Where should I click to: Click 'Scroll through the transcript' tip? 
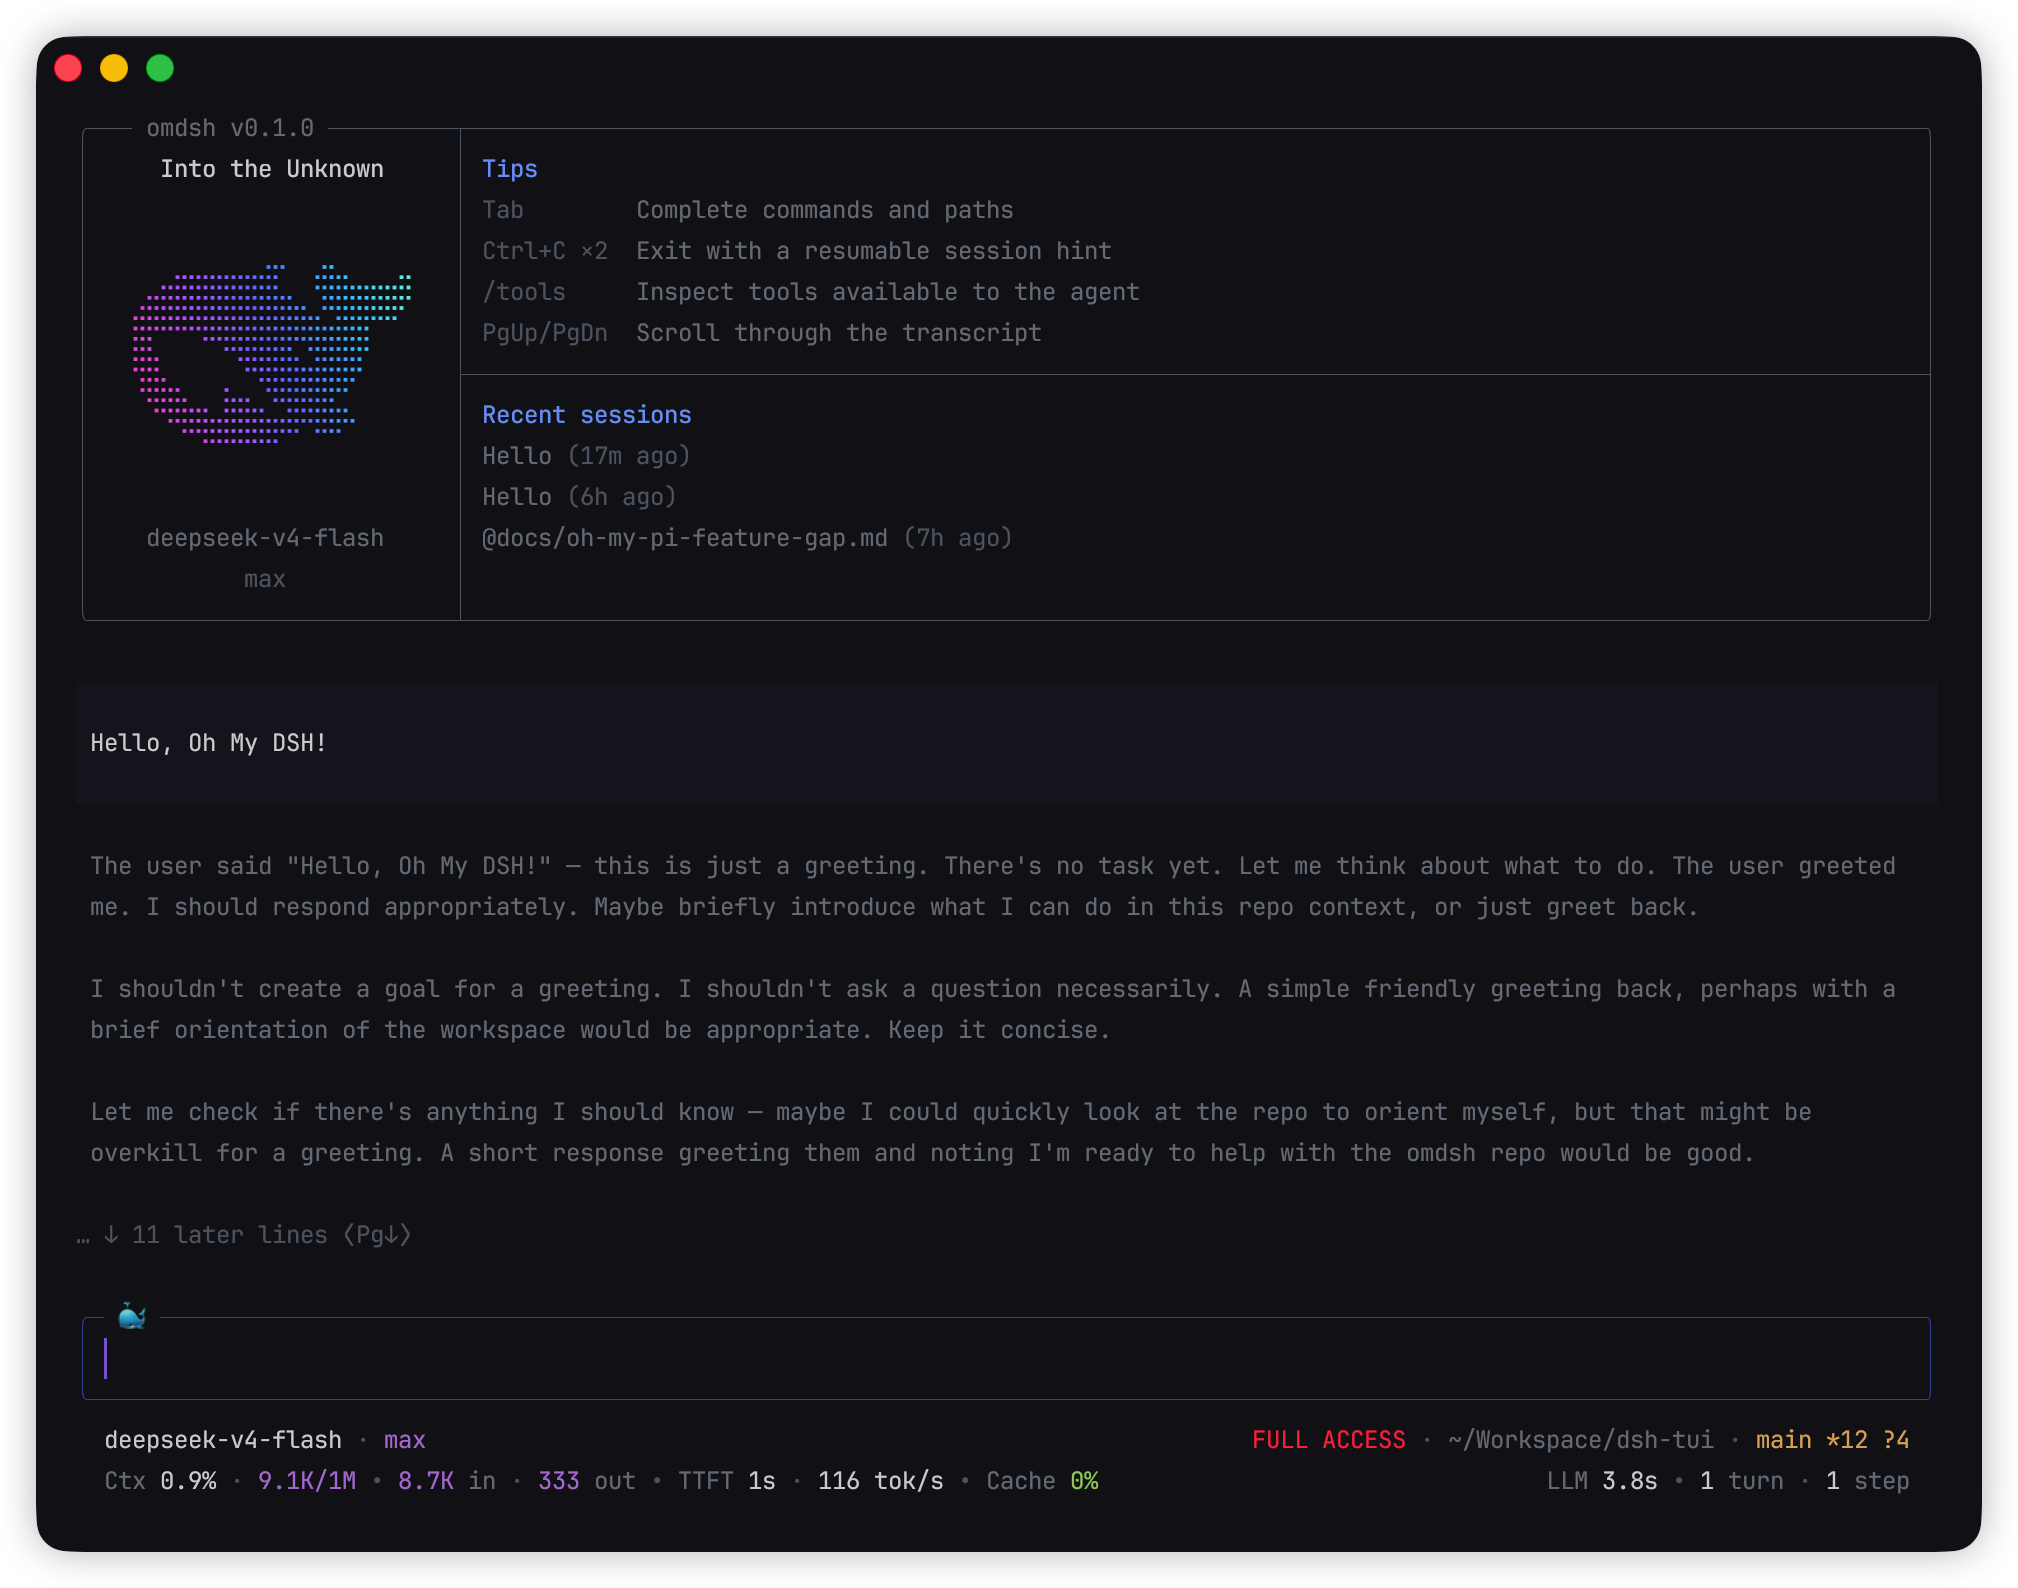point(839,333)
